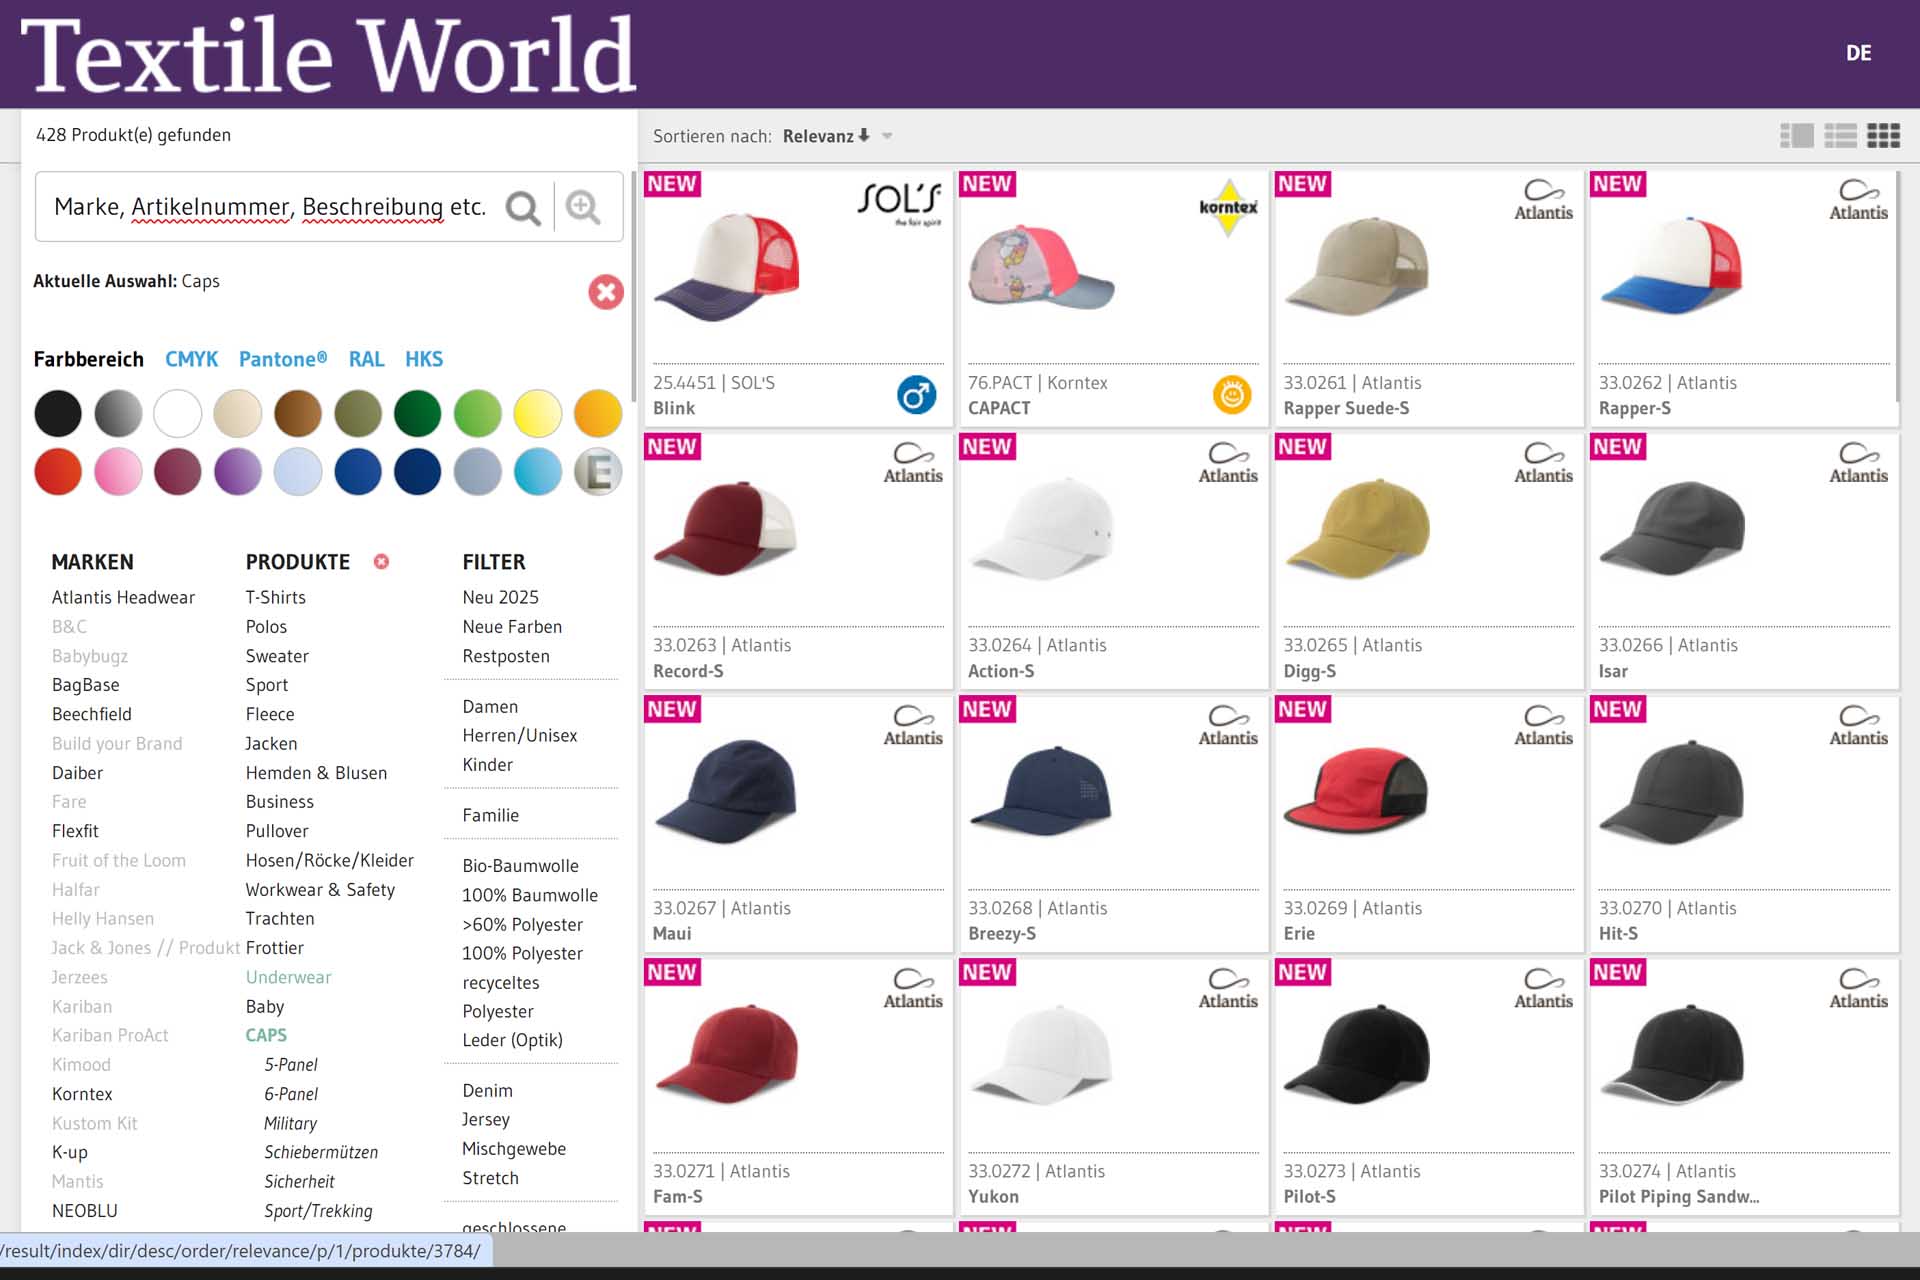
Task: Click the NEW badge on Blink card
Action: pyautogui.click(x=672, y=184)
